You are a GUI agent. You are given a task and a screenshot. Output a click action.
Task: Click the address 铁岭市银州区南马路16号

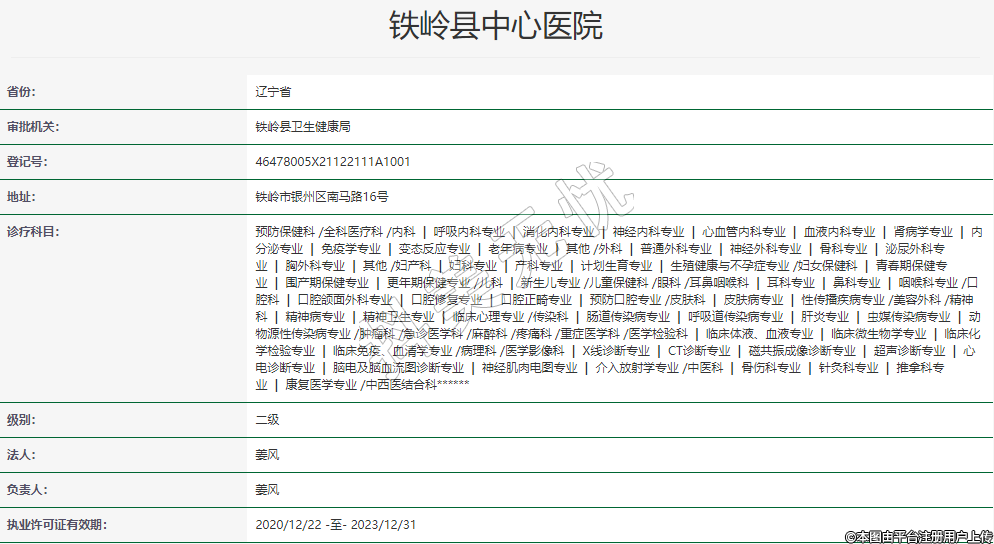coord(322,197)
